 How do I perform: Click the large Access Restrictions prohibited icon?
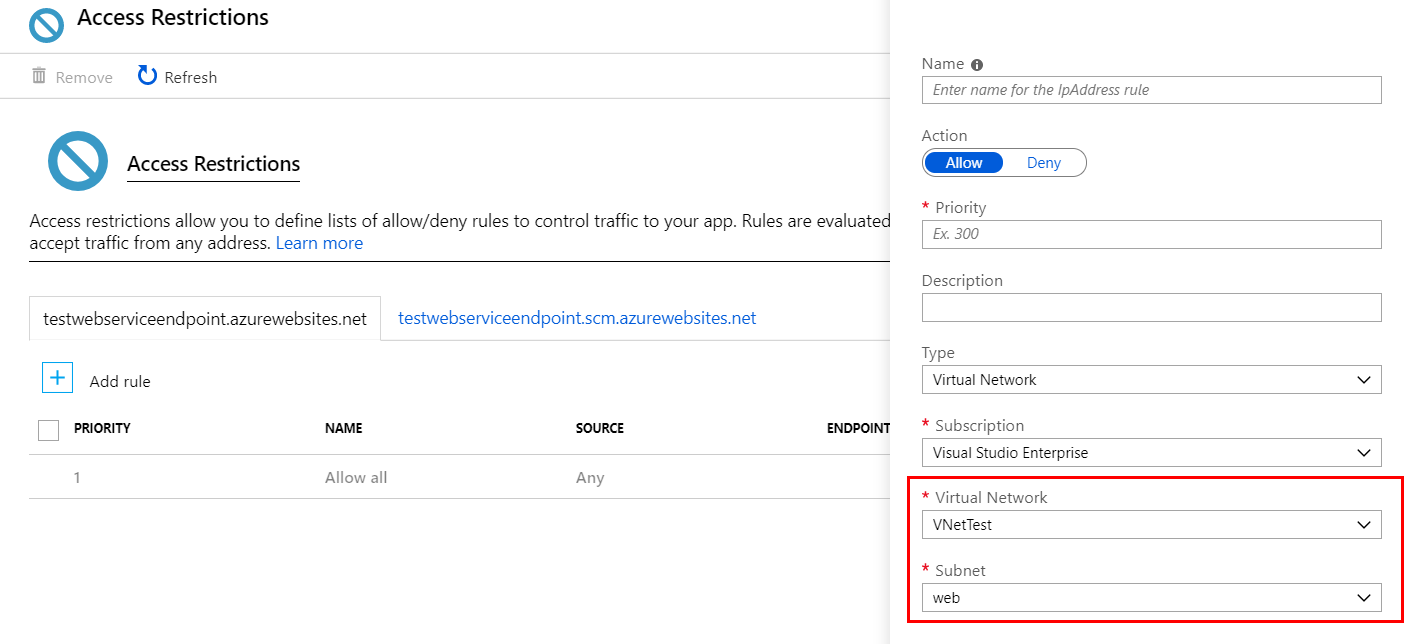77,161
